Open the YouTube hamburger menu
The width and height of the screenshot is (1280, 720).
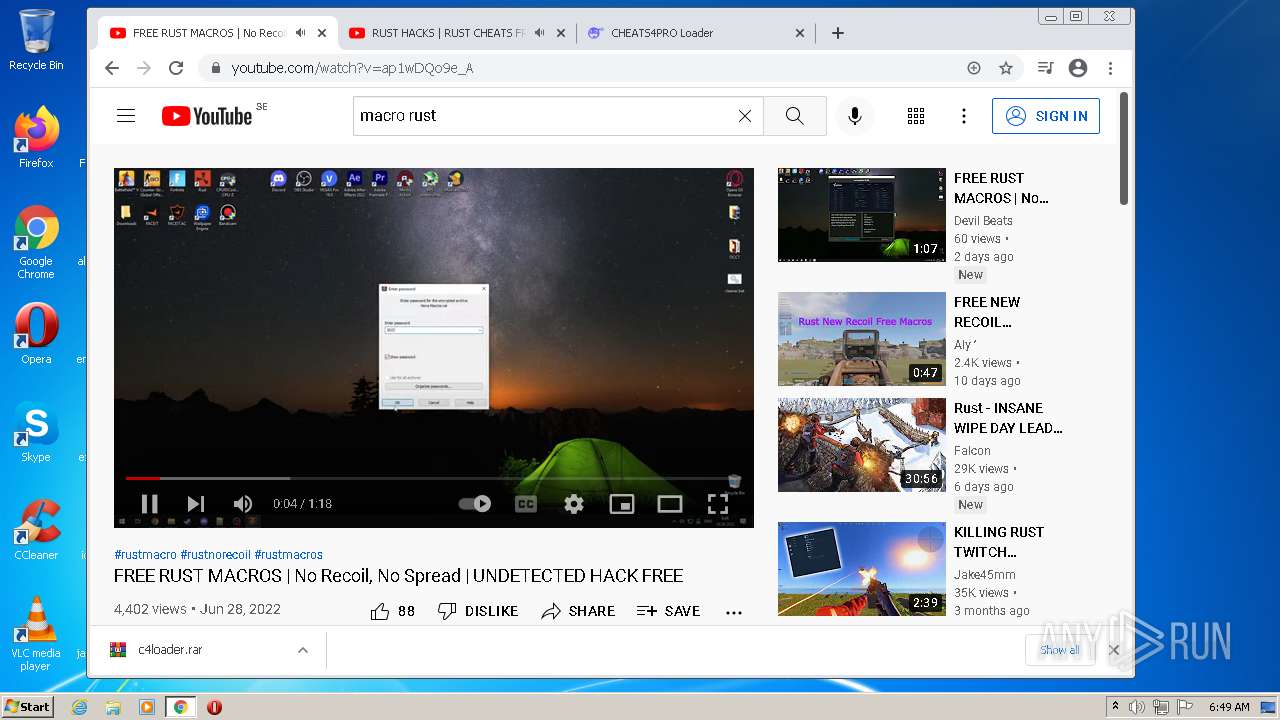[x=126, y=116]
